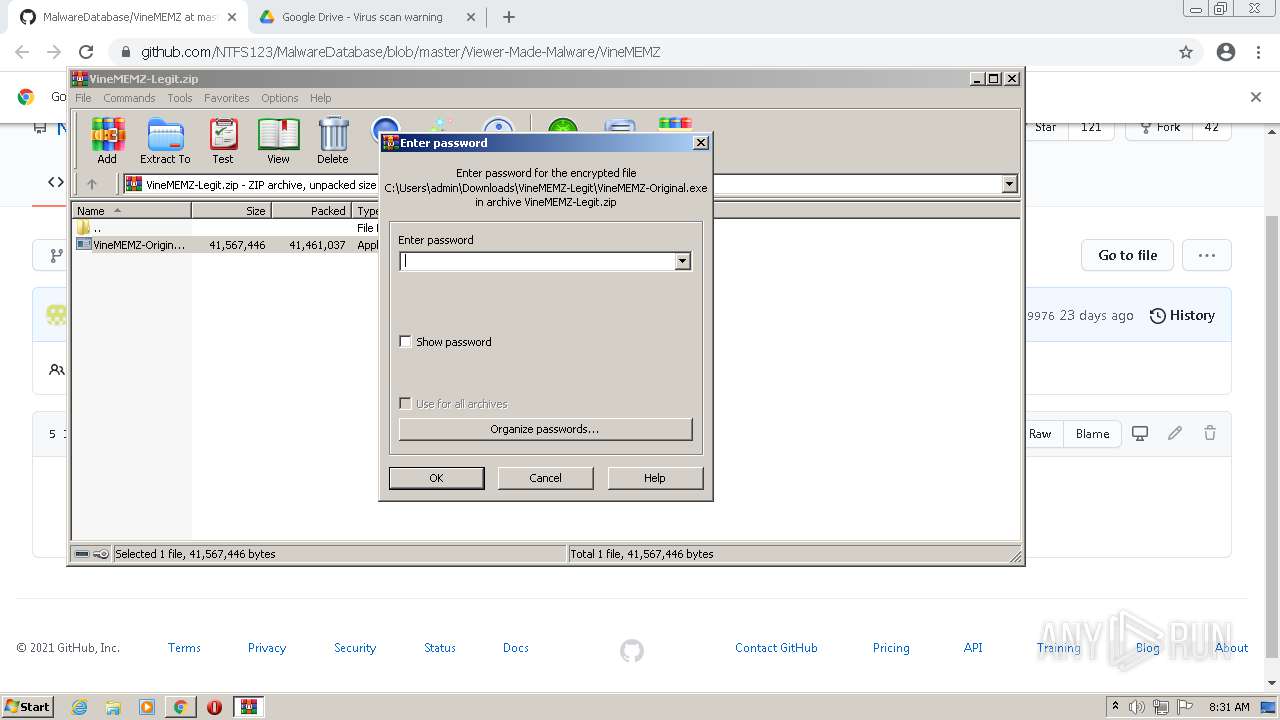Click the GitHub desktop open icon

point(1140,433)
